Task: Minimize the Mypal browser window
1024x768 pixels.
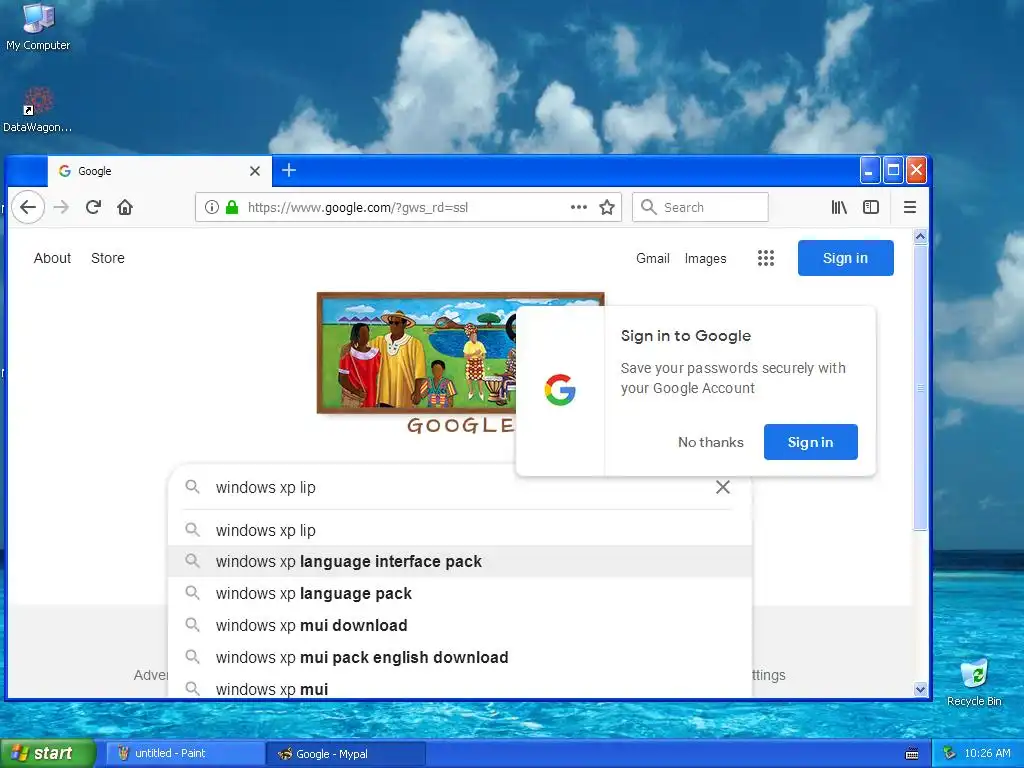Action: 869,171
